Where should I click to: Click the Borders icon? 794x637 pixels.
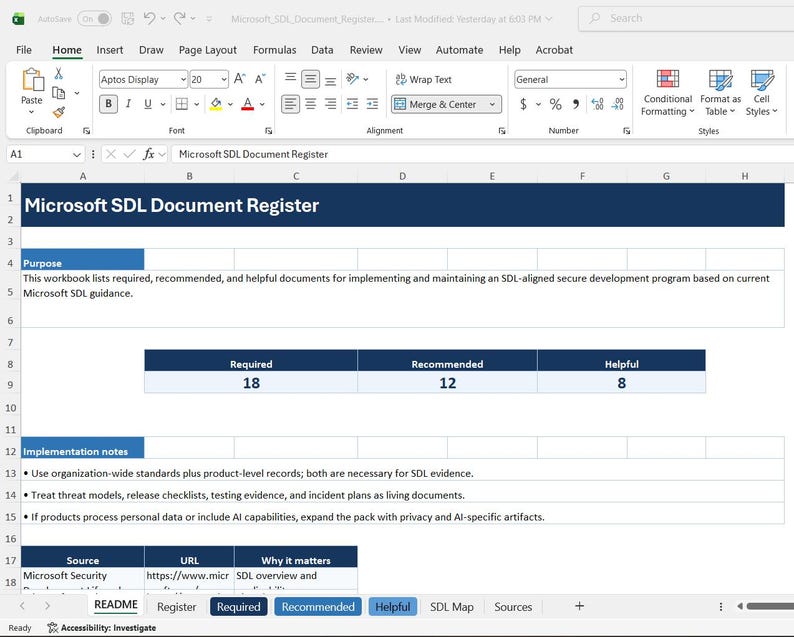coord(182,104)
